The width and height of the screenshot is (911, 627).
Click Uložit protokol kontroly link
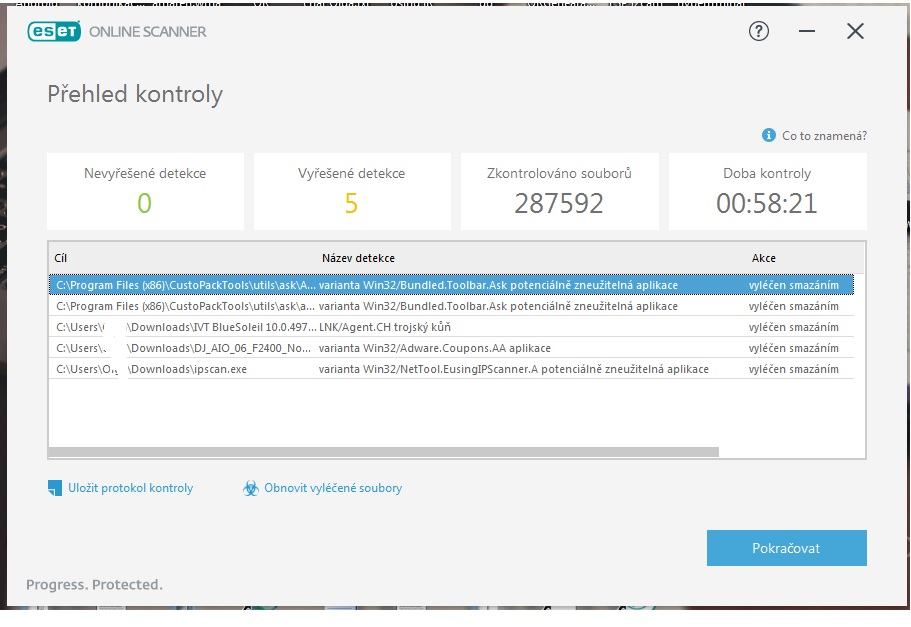tap(130, 488)
